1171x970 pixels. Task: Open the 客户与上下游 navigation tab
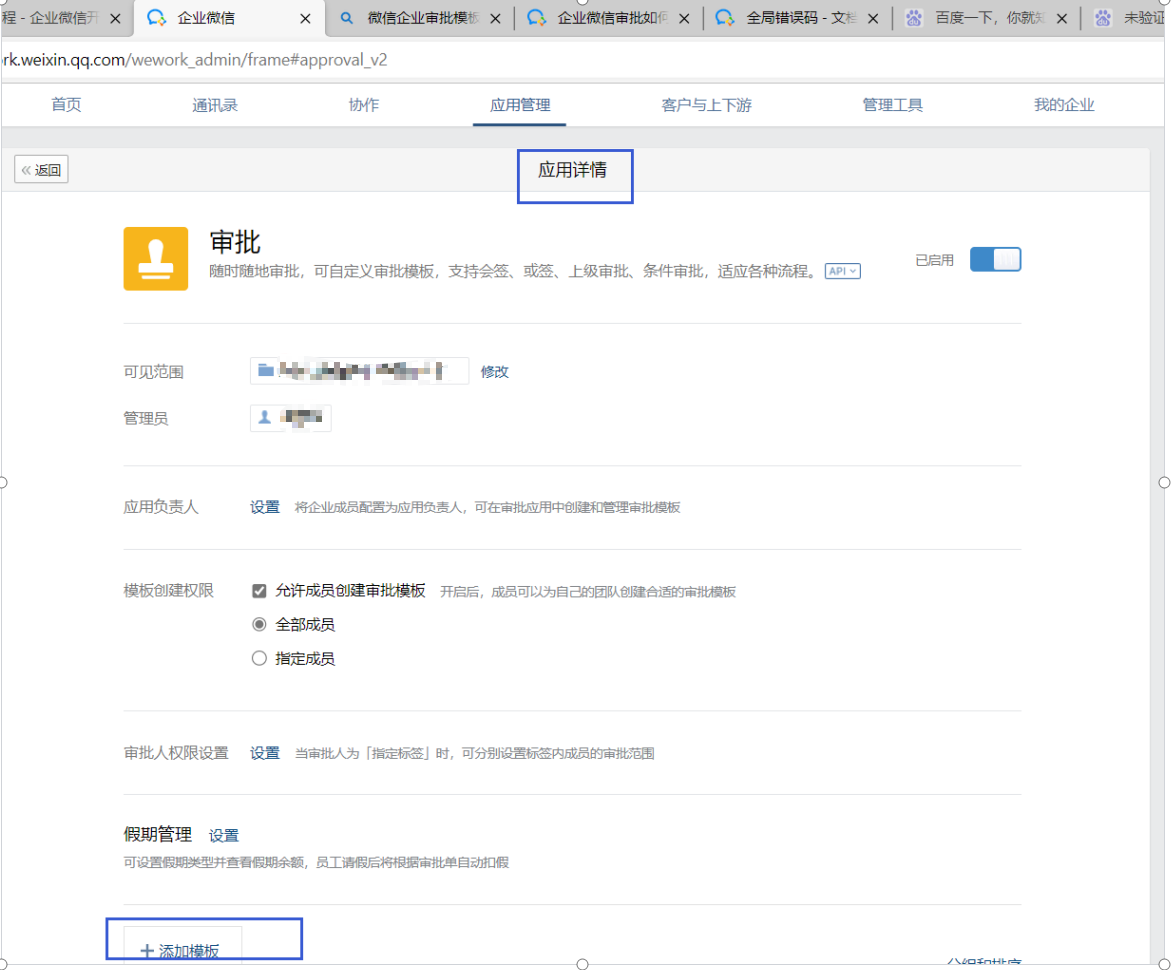(x=706, y=105)
